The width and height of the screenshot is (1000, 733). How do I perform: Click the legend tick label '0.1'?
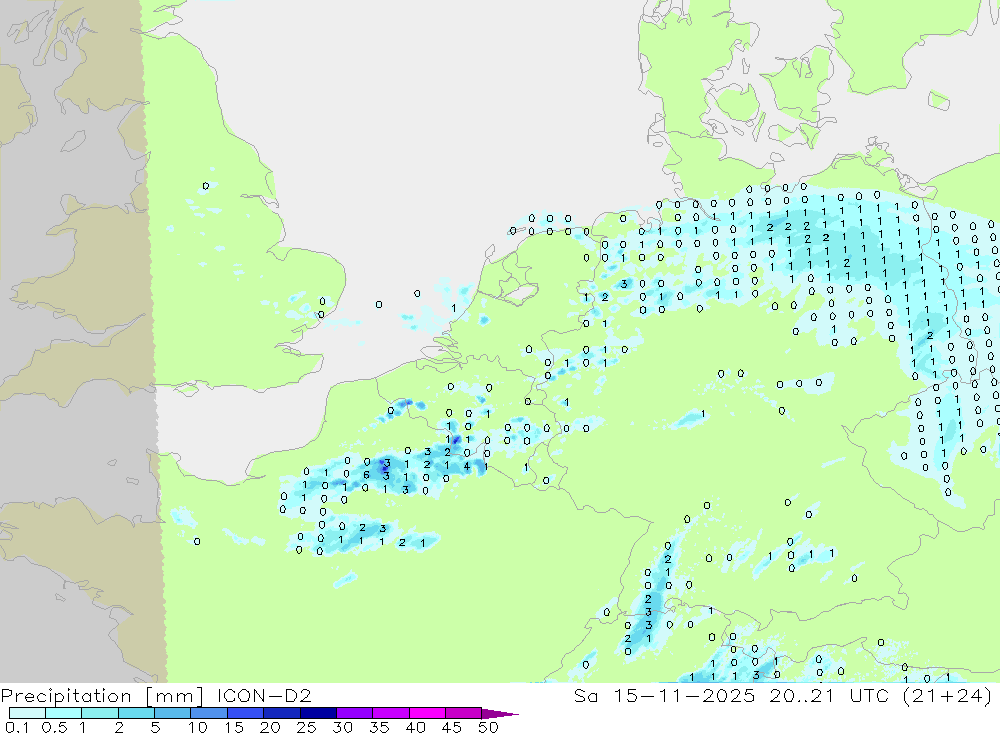[x=17, y=727]
